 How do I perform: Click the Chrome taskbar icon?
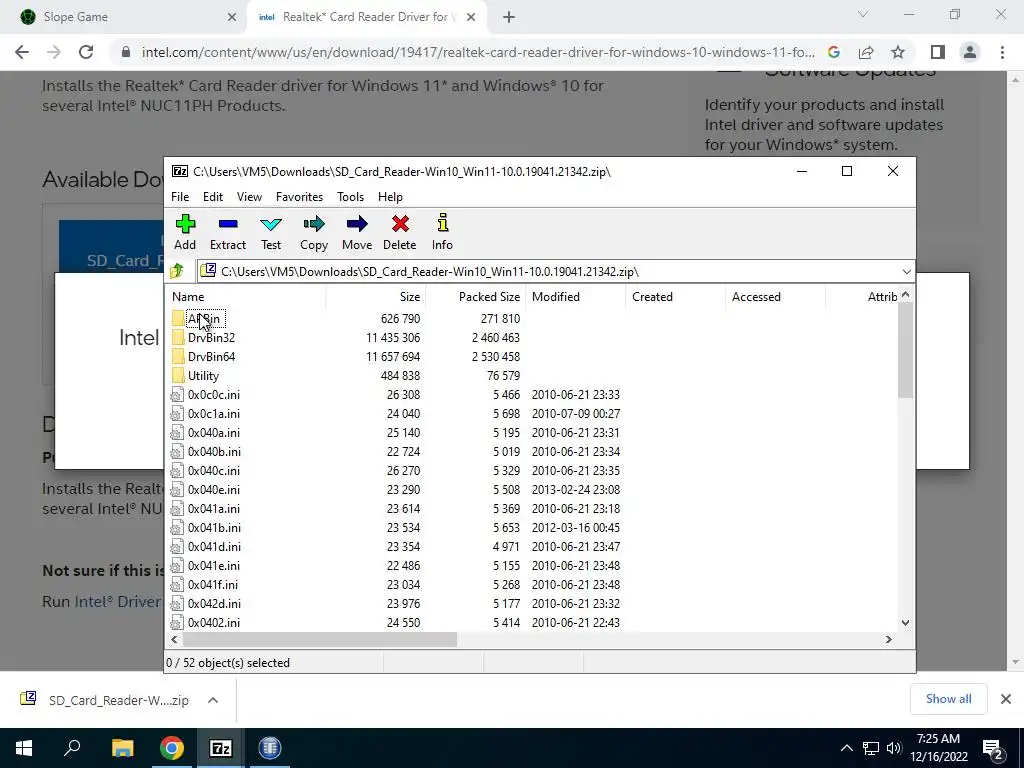click(172, 748)
